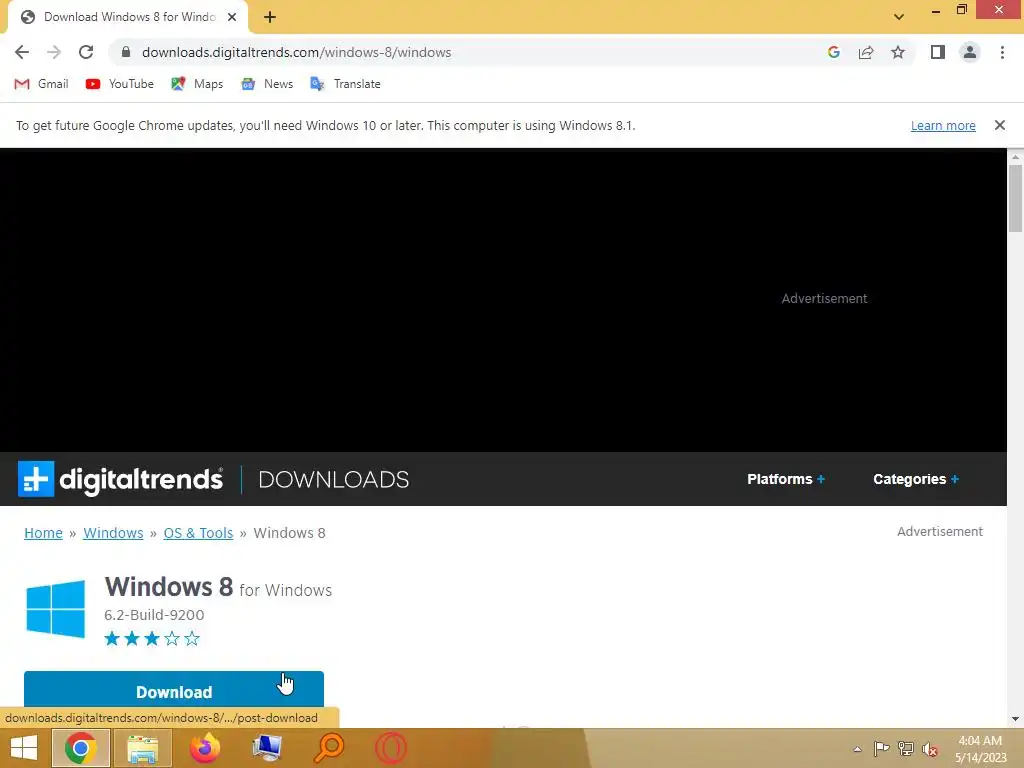The height and width of the screenshot is (768, 1024).
Task: Go back to the previous page
Action: click(22, 52)
